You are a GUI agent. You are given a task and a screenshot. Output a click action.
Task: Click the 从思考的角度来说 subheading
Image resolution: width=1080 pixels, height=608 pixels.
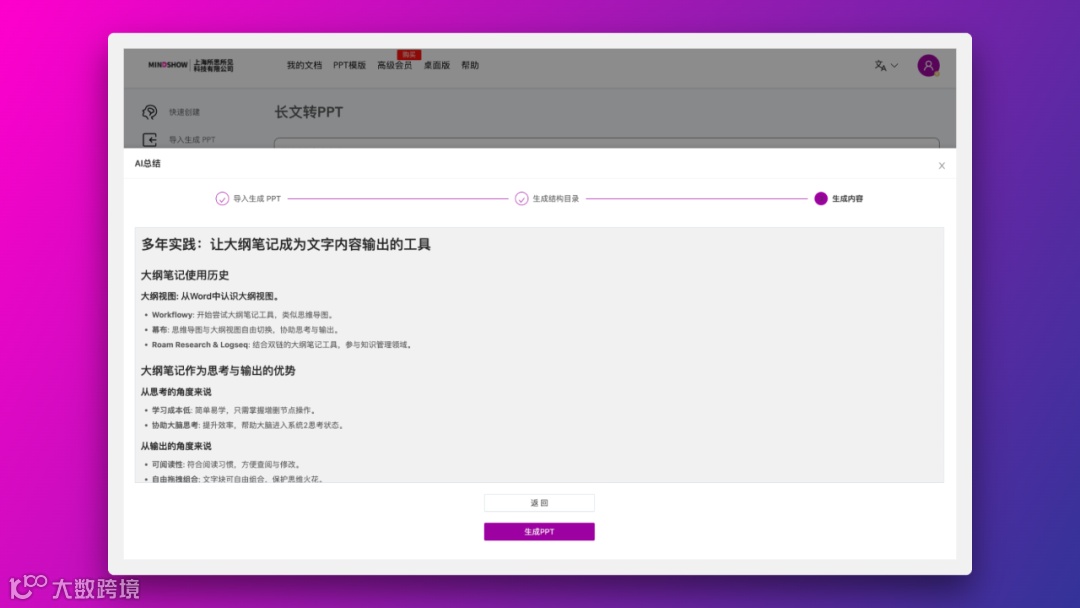pos(176,392)
